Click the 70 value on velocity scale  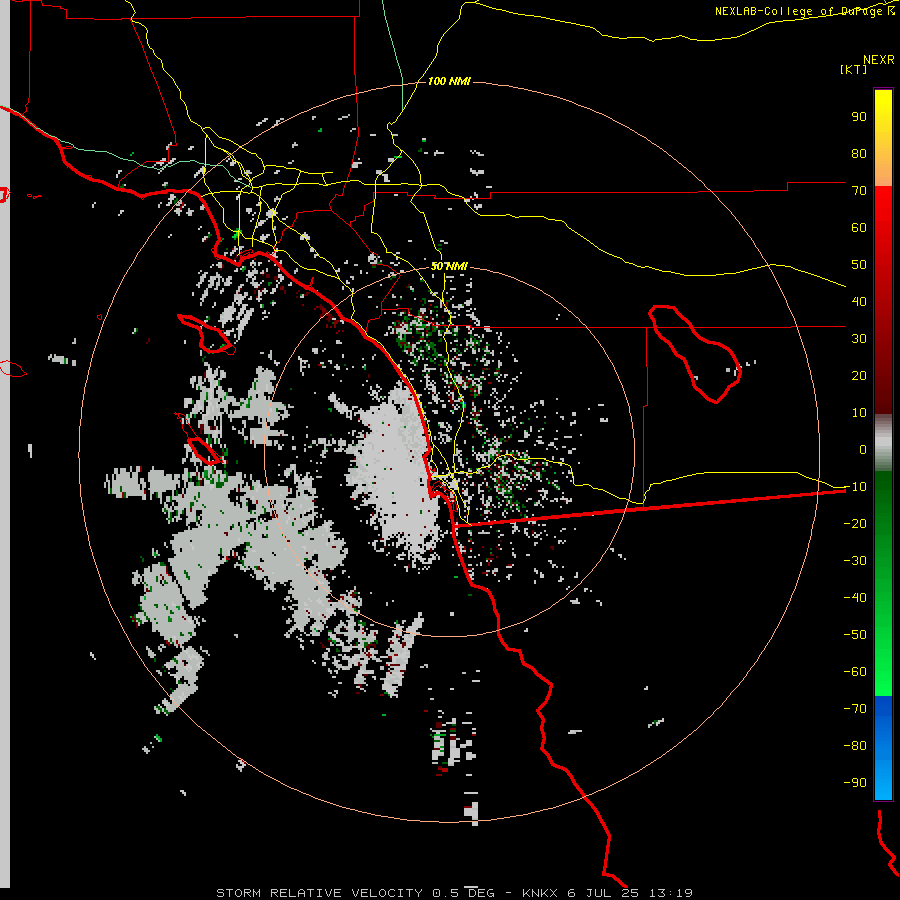[859, 191]
